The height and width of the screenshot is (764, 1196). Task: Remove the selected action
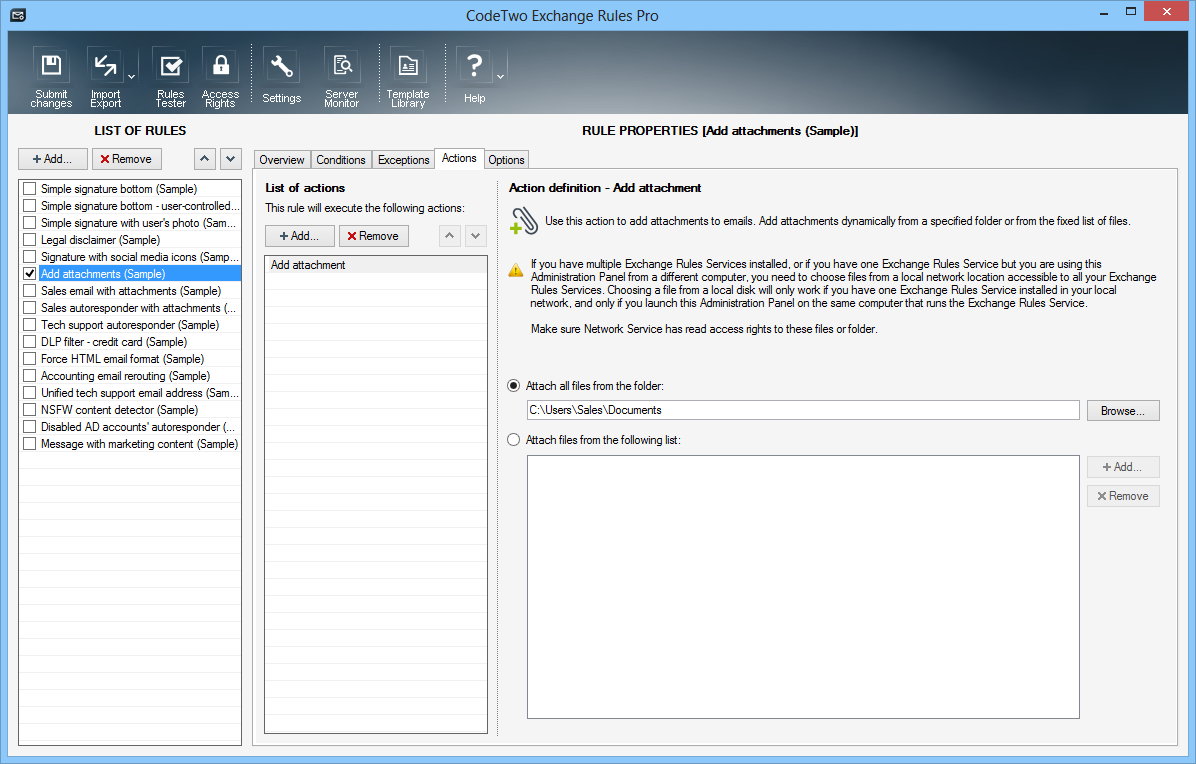pos(374,236)
